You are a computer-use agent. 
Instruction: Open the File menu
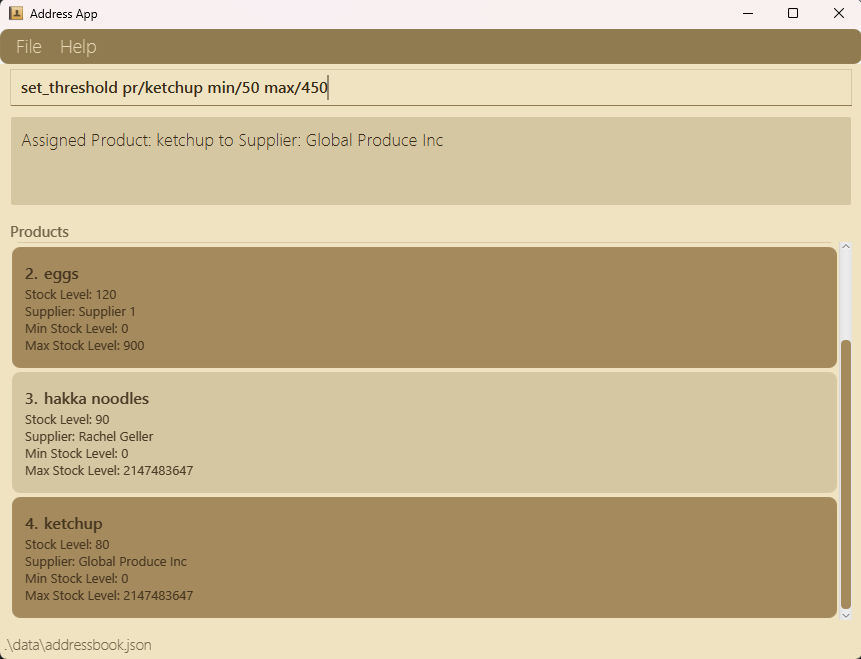[29, 47]
